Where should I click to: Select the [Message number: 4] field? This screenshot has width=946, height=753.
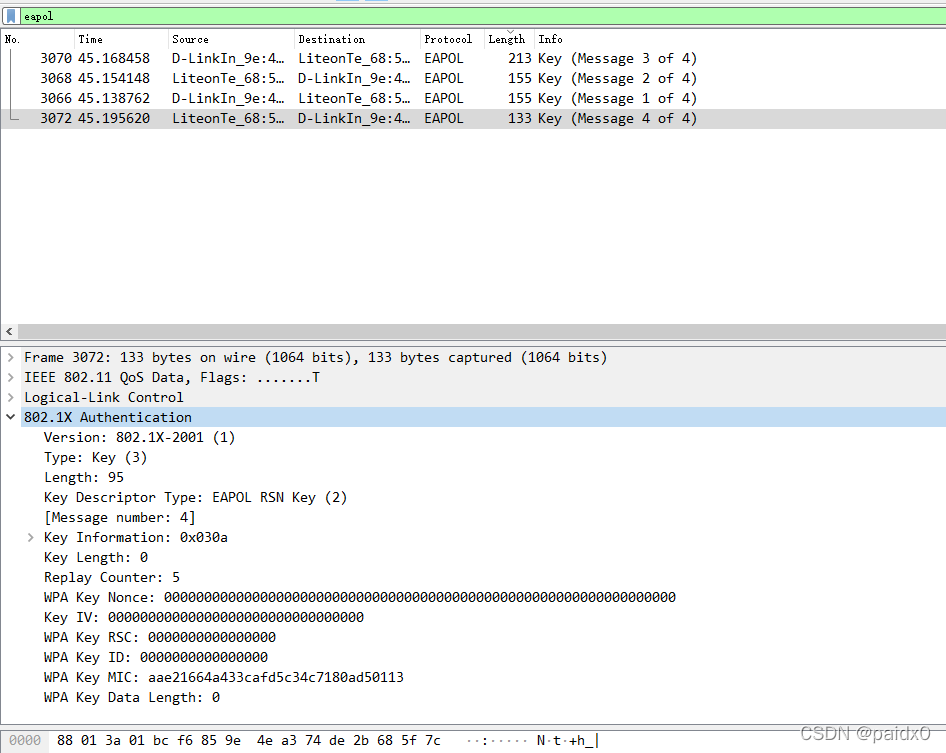pyautogui.click(x=119, y=517)
